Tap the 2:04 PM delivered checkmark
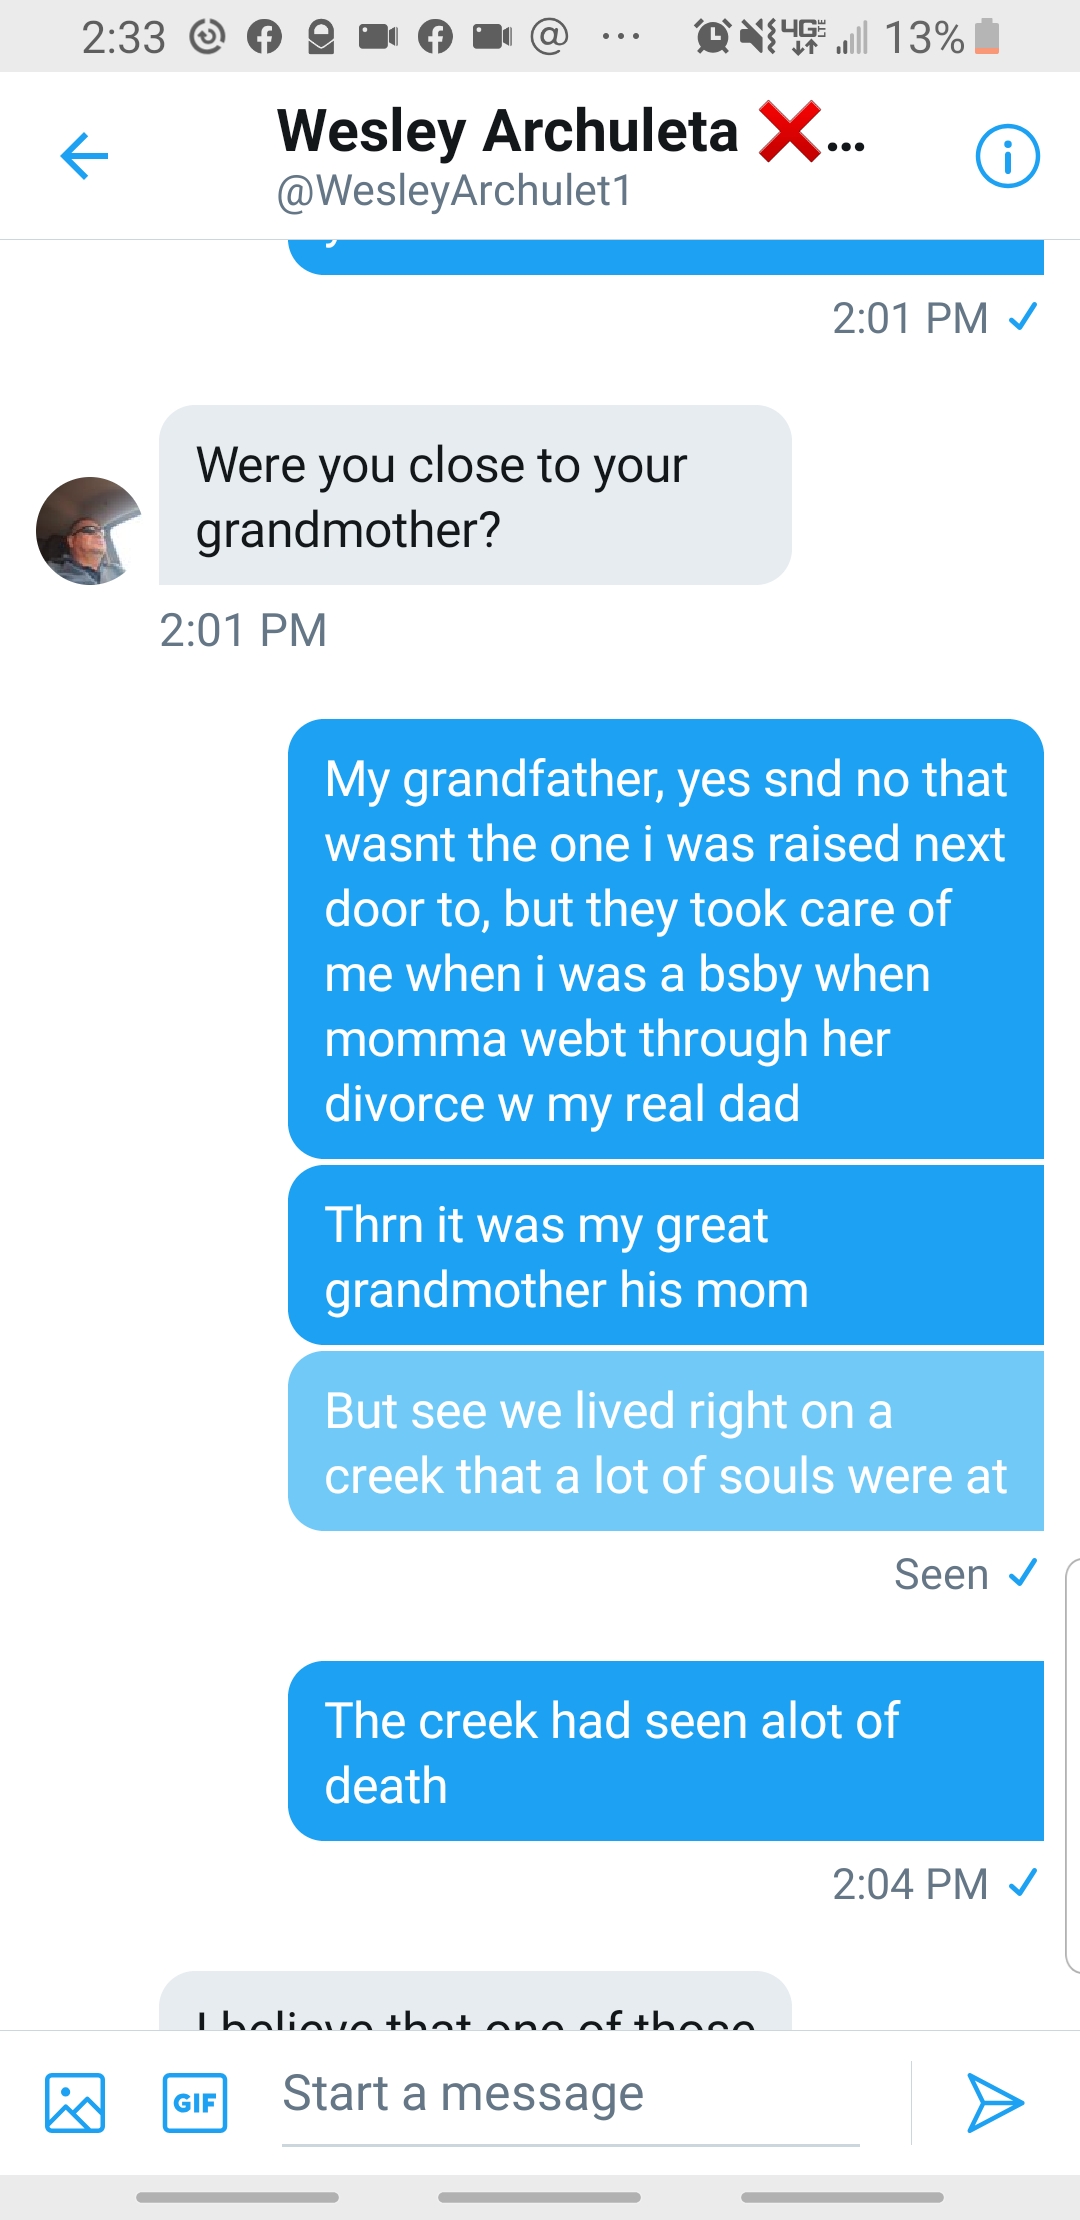This screenshot has height=2220, width=1080. [1023, 1883]
